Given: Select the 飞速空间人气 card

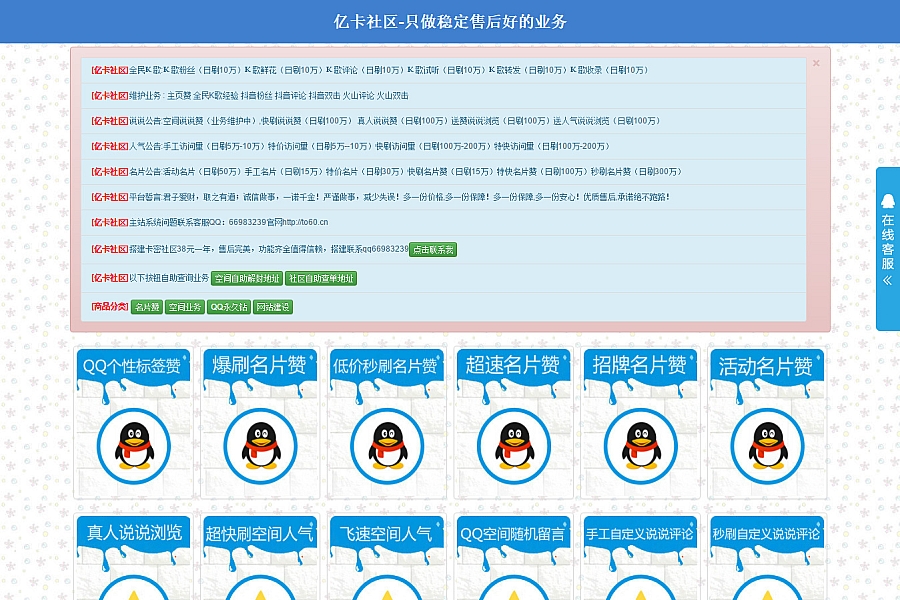Looking at the screenshot, I should click(x=387, y=557).
